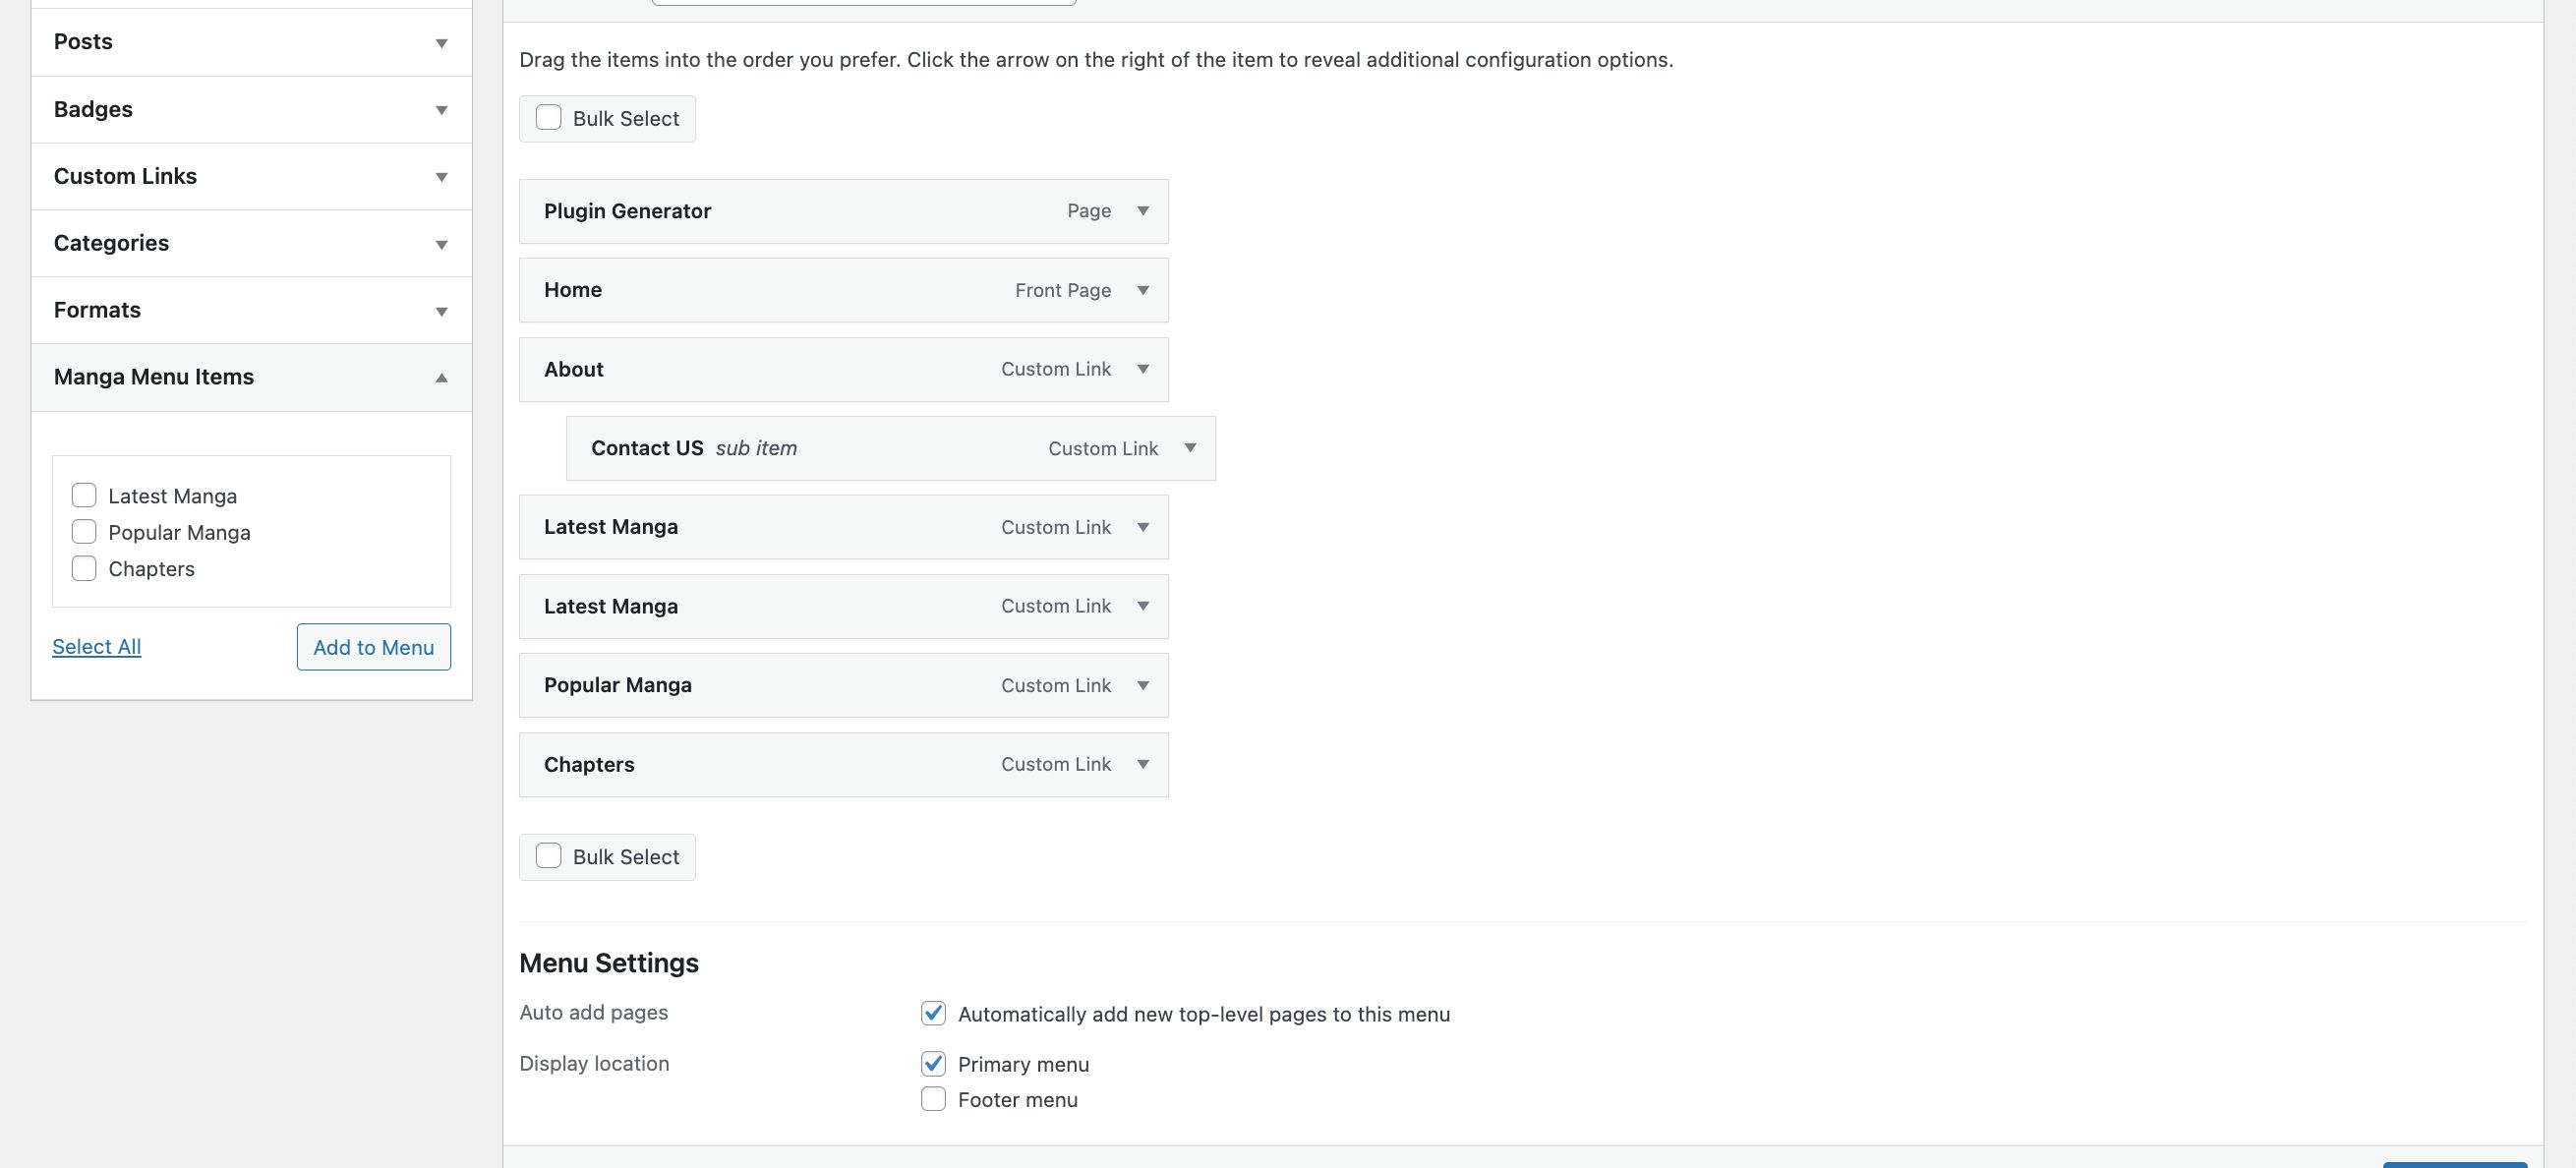The height and width of the screenshot is (1168, 2576).
Task: Toggle top Bulk Select checkbox
Action: [x=548, y=118]
